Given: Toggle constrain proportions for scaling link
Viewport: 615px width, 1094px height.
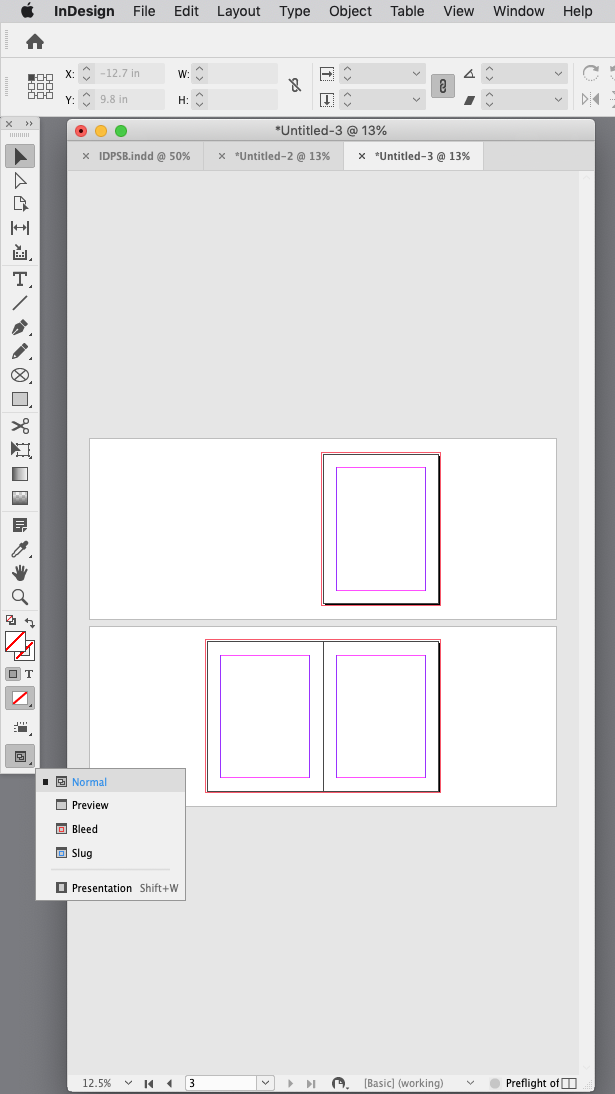Looking at the screenshot, I should coord(443,87).
